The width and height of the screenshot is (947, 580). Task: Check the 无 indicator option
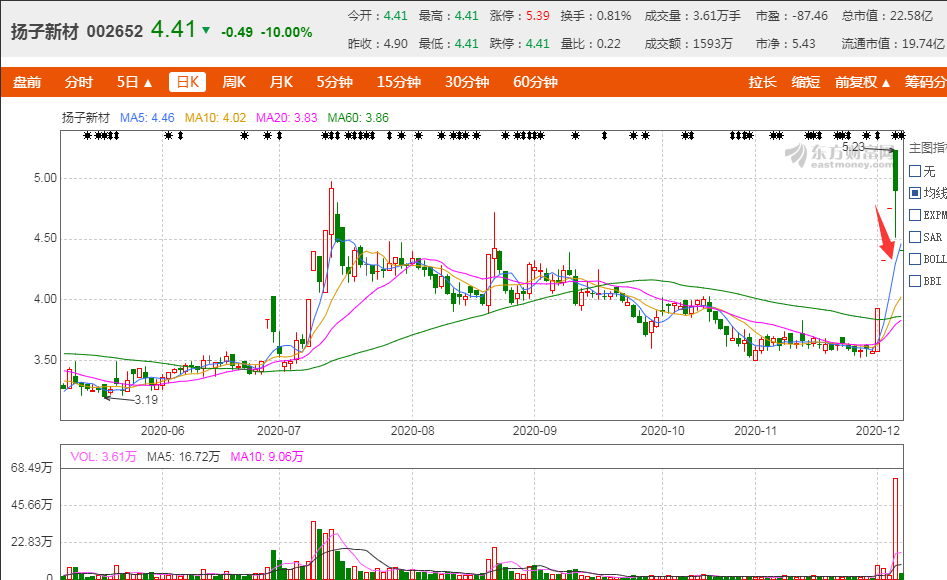pos(915,171)
